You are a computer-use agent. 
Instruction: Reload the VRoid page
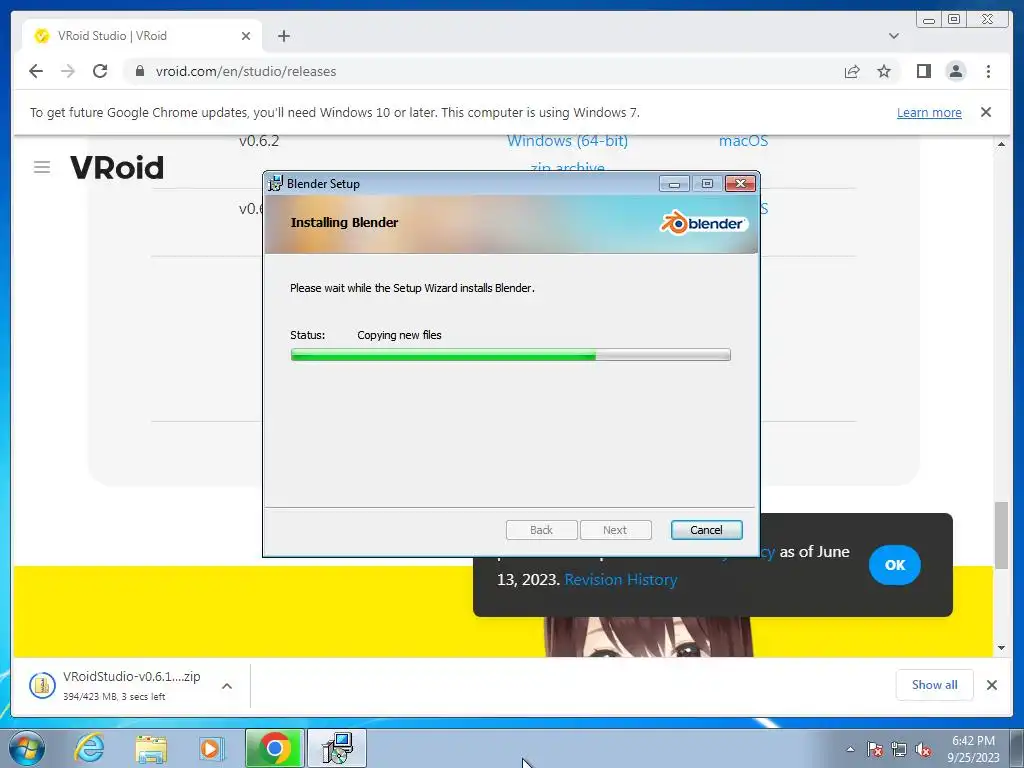tap(100, 71)
